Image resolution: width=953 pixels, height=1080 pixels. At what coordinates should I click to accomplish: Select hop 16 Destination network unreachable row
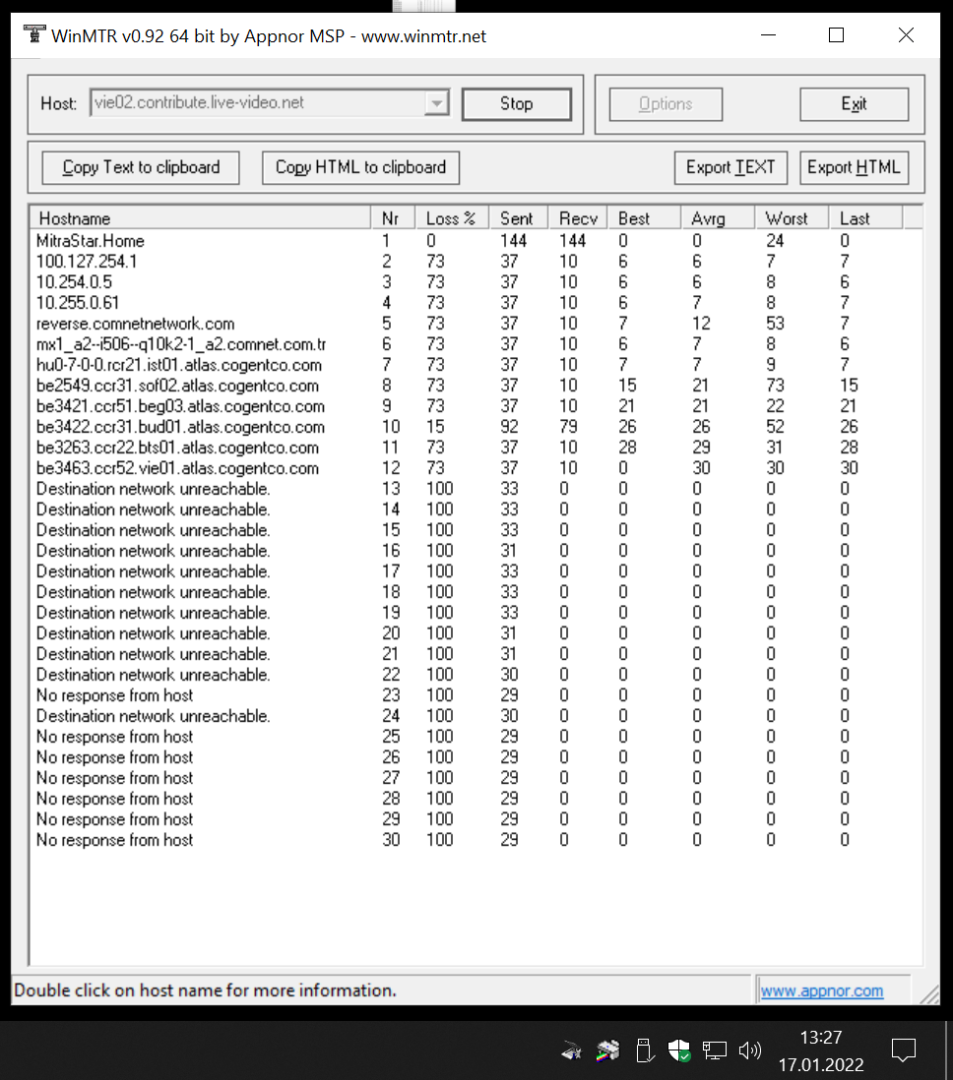[475, 550]
